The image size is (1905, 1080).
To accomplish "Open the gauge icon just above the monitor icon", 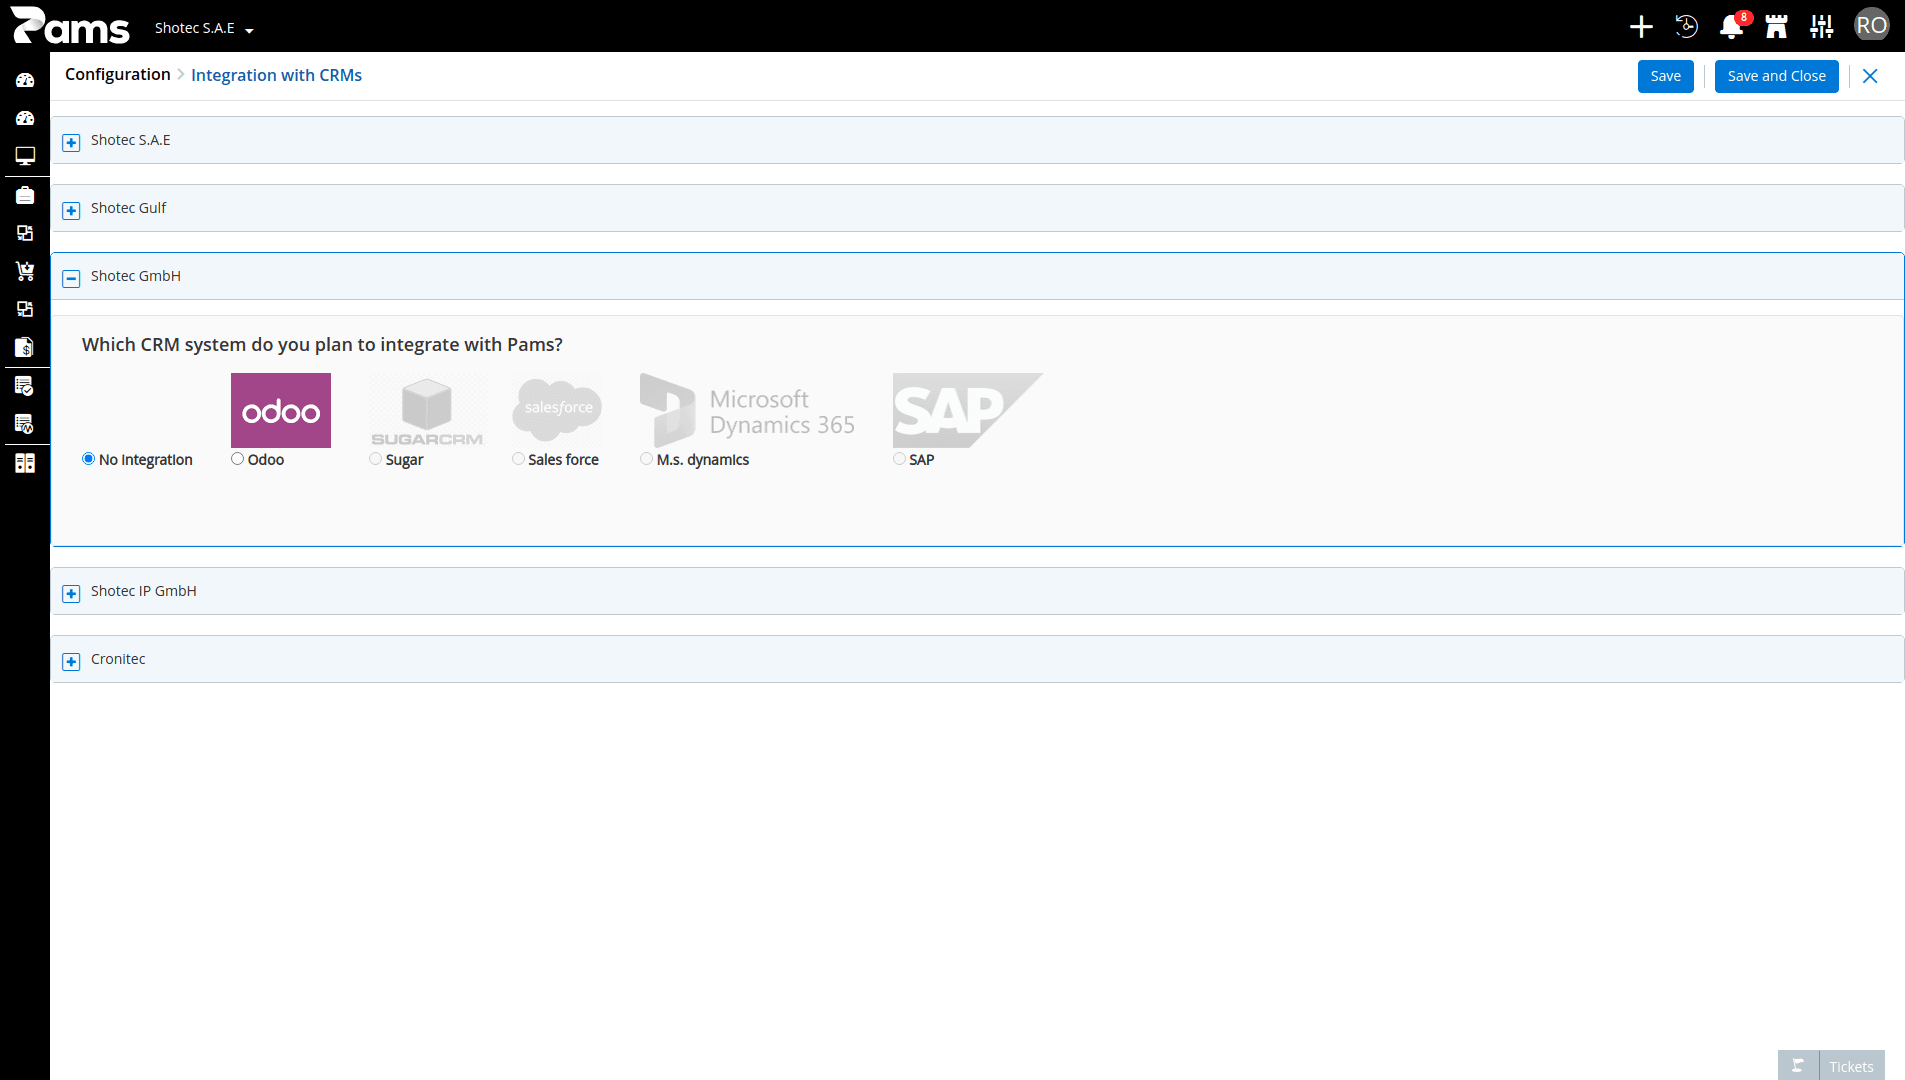I will (25, 118).
